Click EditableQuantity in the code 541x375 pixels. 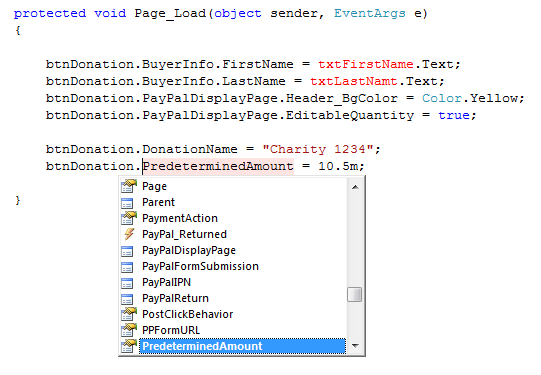(350, 116)
